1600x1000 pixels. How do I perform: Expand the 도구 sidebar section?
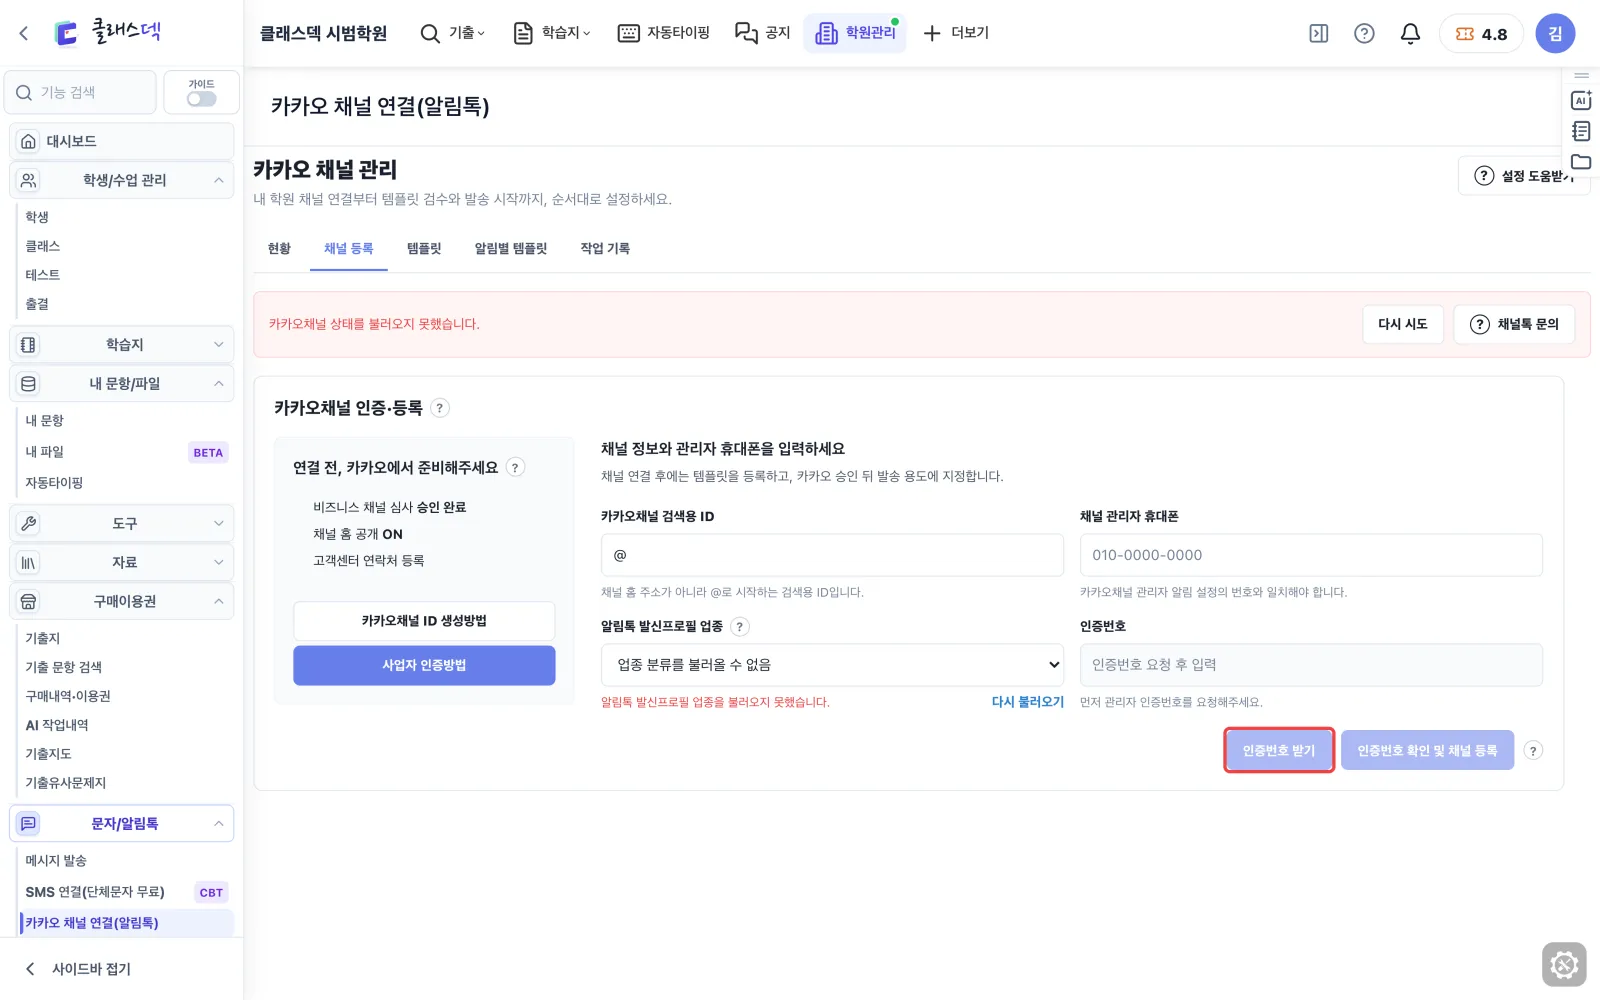pos(122,523)
